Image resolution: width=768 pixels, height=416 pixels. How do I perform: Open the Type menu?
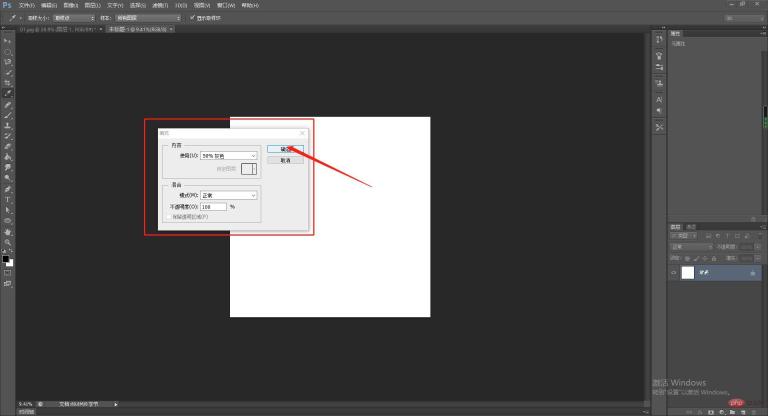pos(115,5)
